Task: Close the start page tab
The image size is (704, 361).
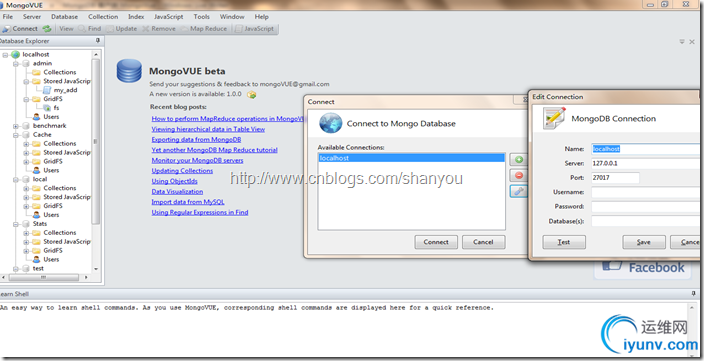Action: [x=691, y=41]
